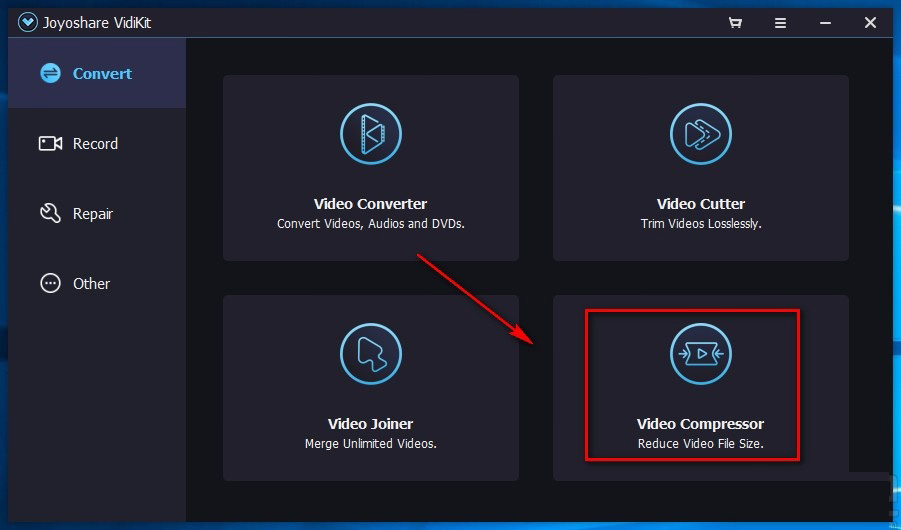Image resolution: width=901 pixels, height=530 pixels.
Task: Open the Repair section label
Action: (x=93, y=214)
